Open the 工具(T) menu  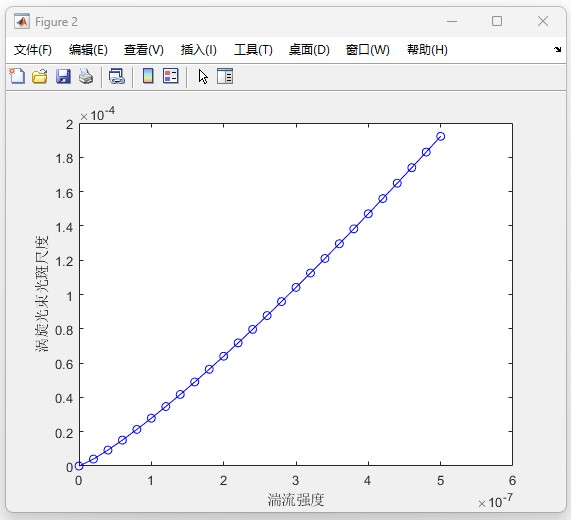point(253,50)
